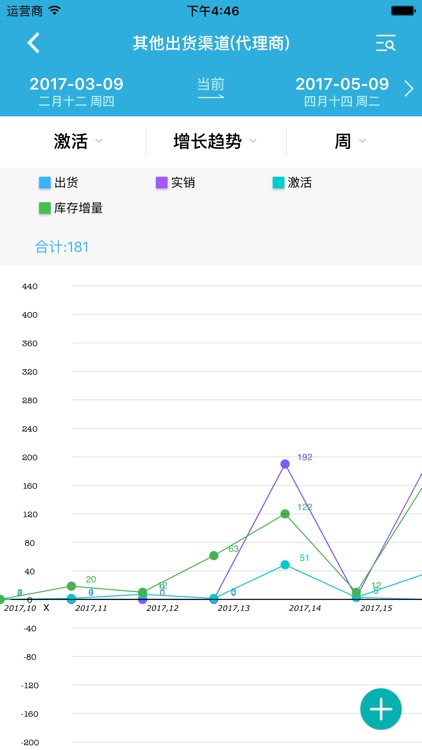
Task: Tap the green 63 data point
Action: (214, 555)
